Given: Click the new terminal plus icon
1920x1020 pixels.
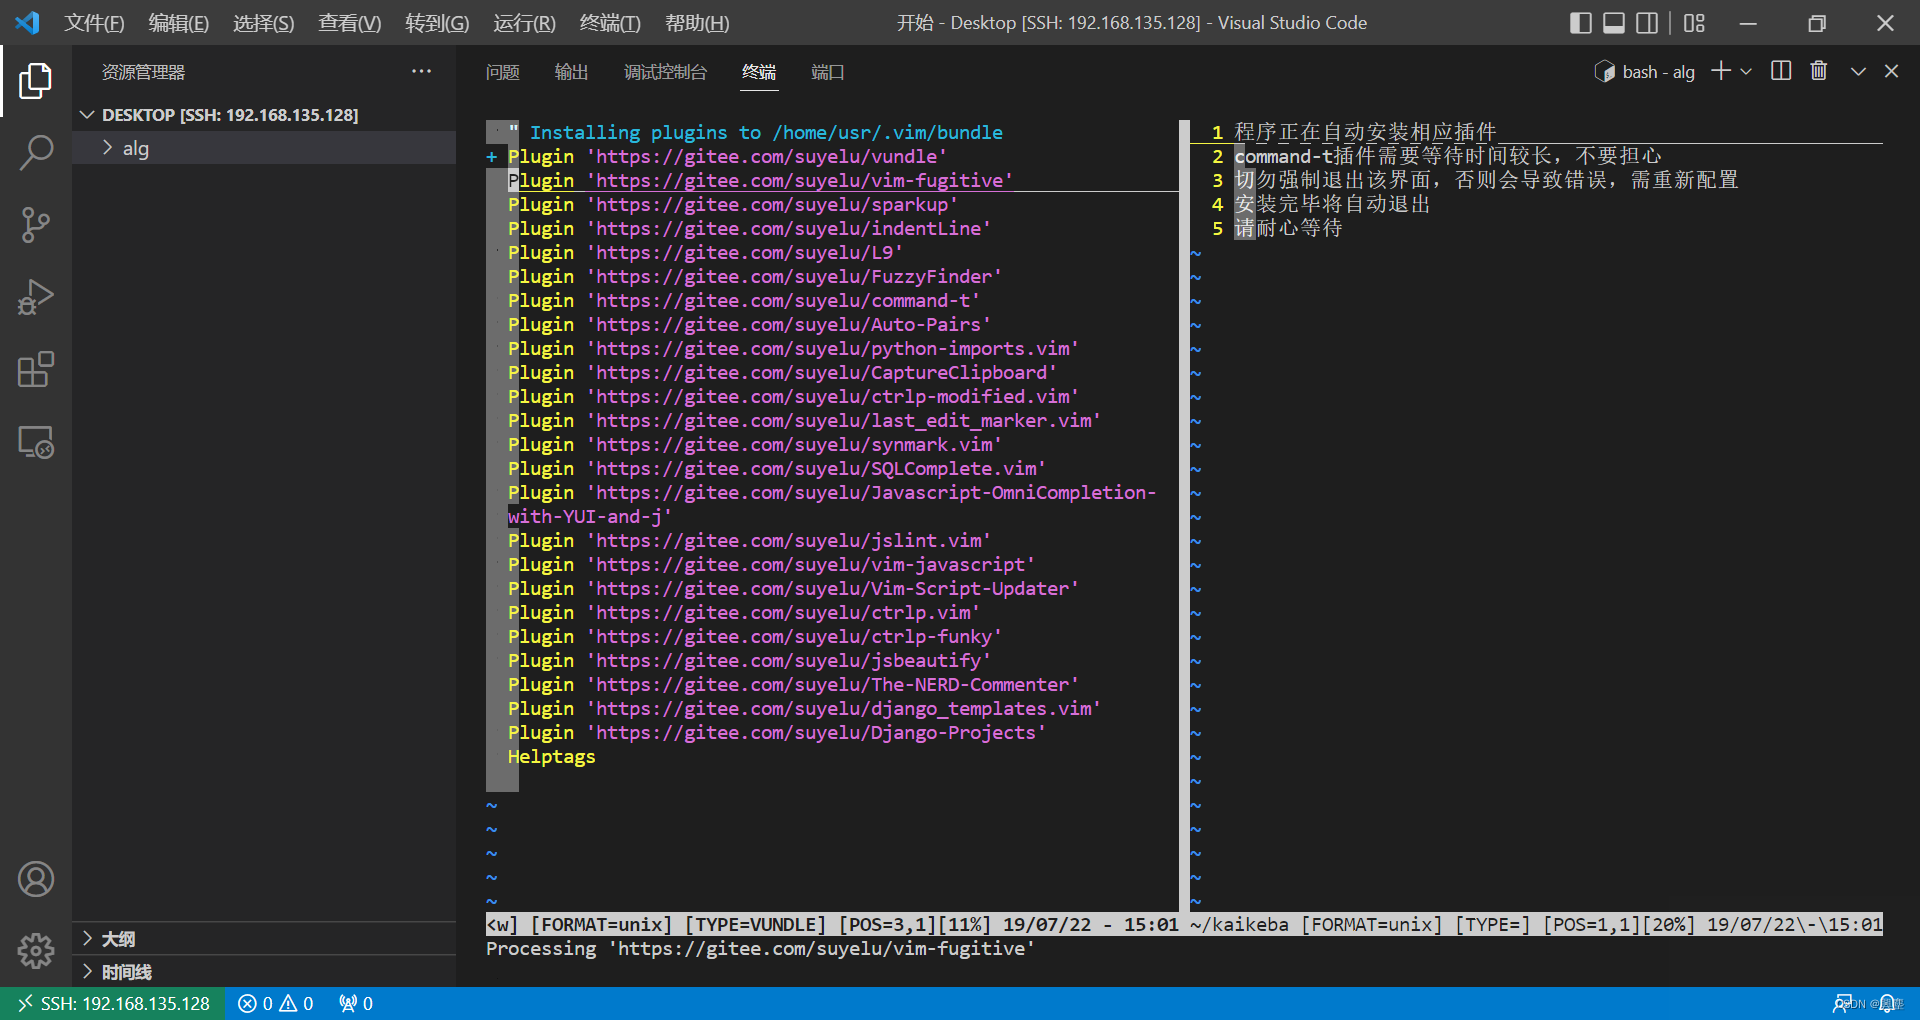Looking at the screenshot, I should tap(1721, 71).
